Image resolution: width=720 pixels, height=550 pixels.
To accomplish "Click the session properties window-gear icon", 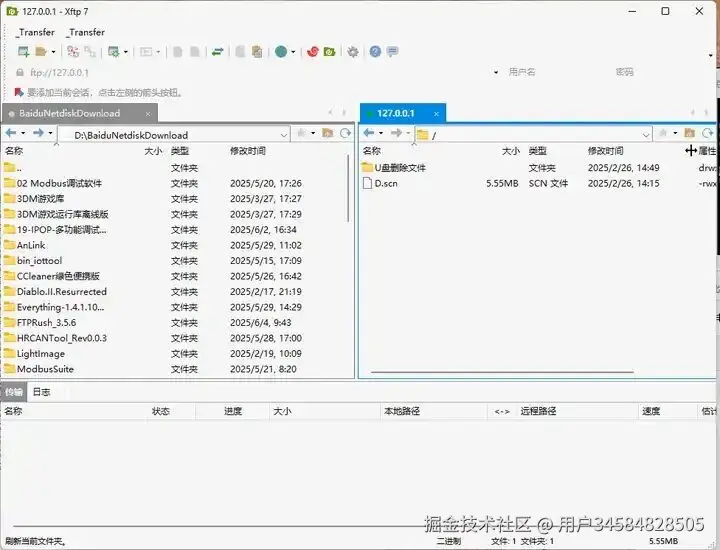I will click(113, 52).
